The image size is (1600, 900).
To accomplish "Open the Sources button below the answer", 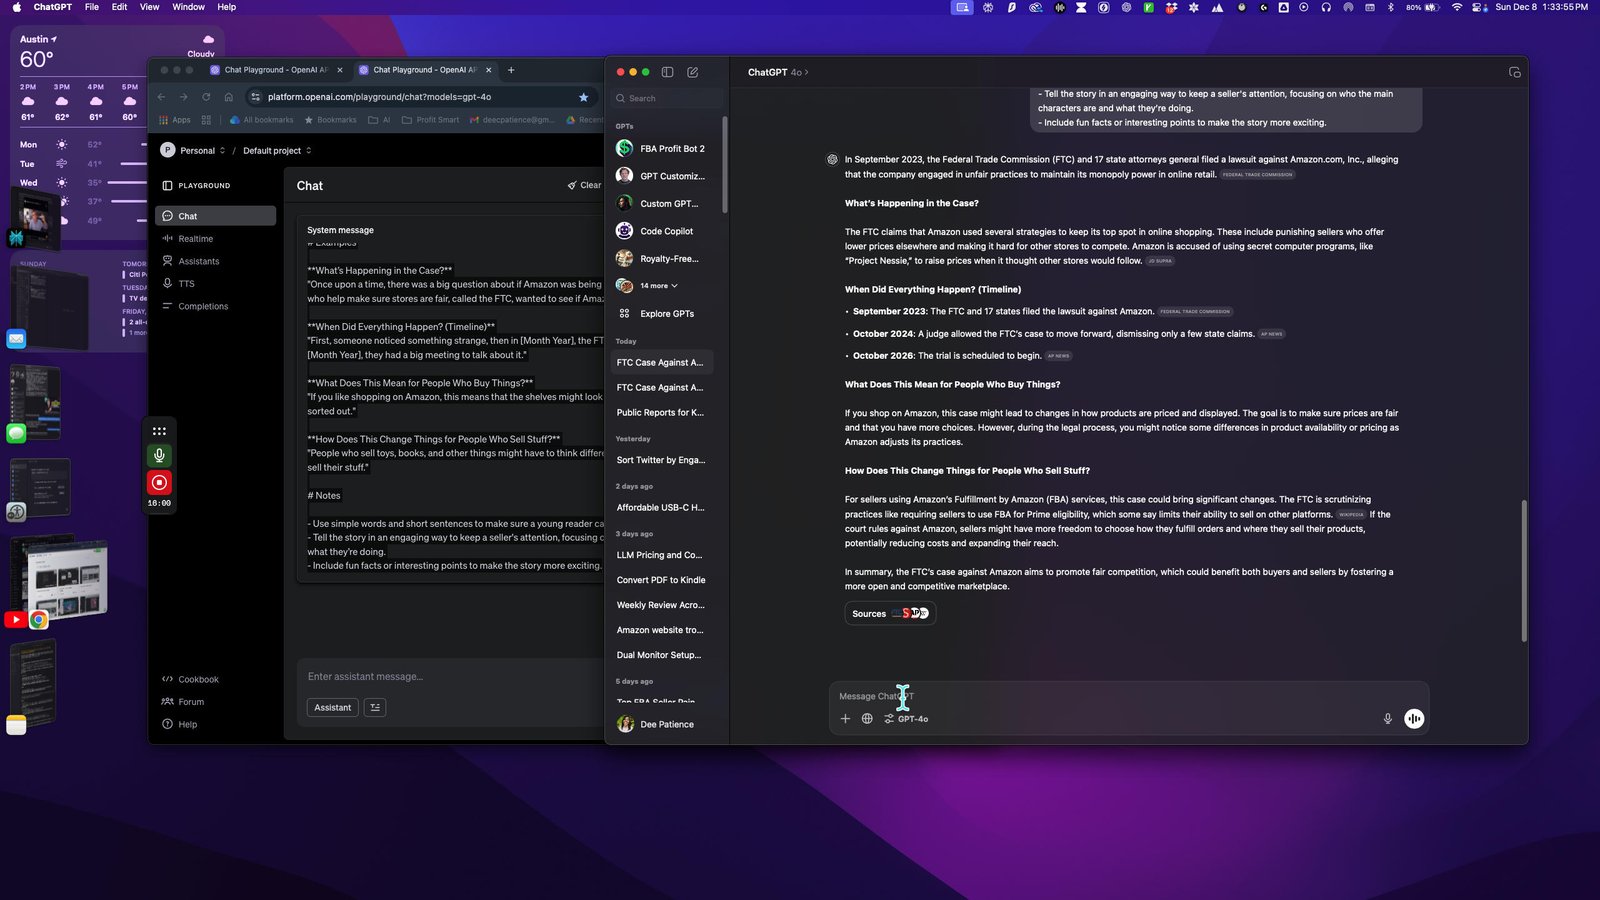I will tap(890, 614).
